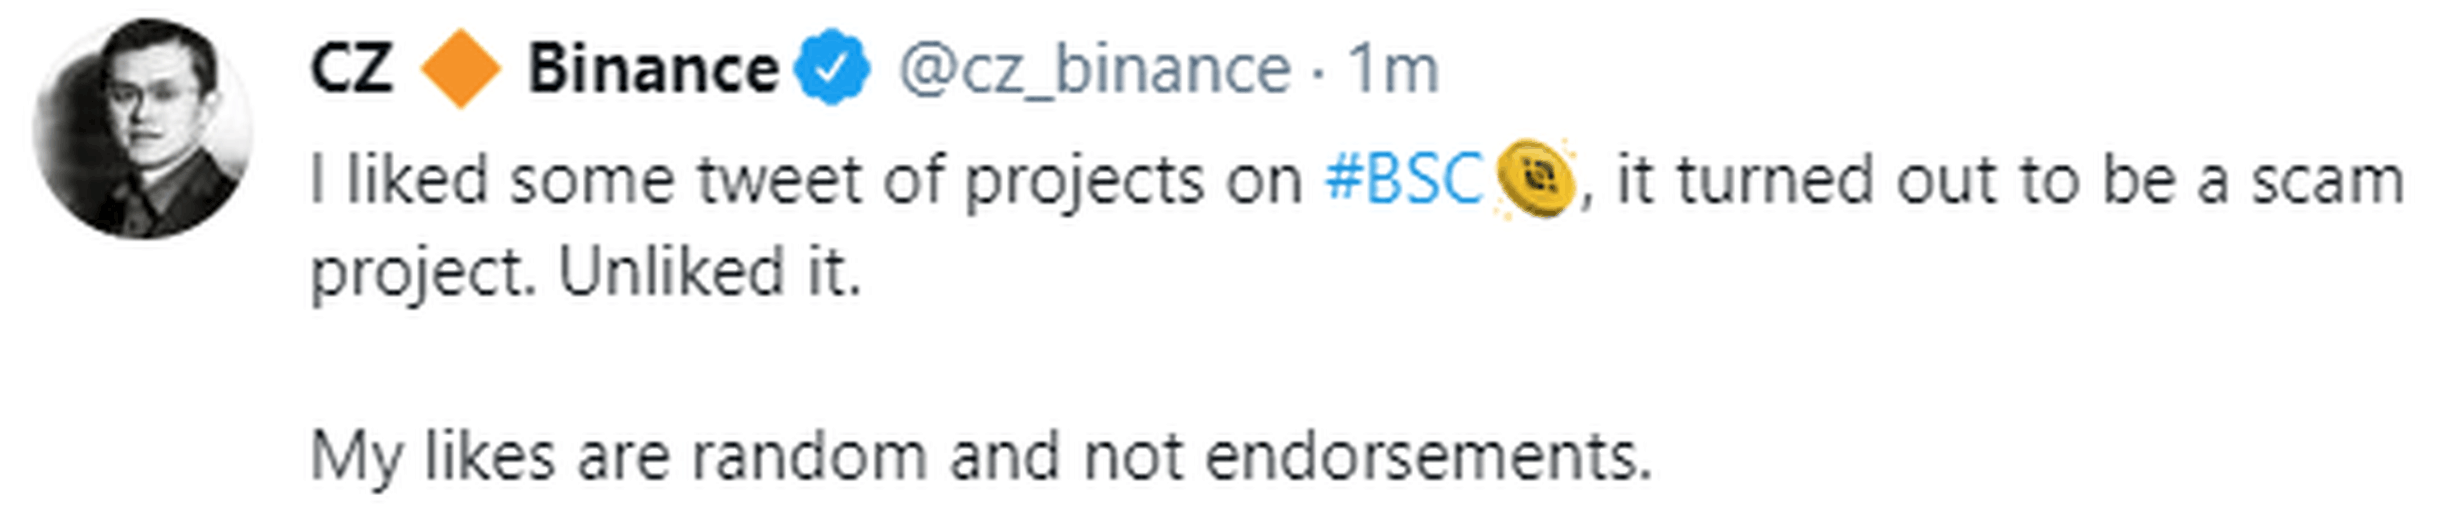This screenshot has height=530, width=2443.
Task: Click the 1m tweet timestamp
Action: pos(1392,69)
